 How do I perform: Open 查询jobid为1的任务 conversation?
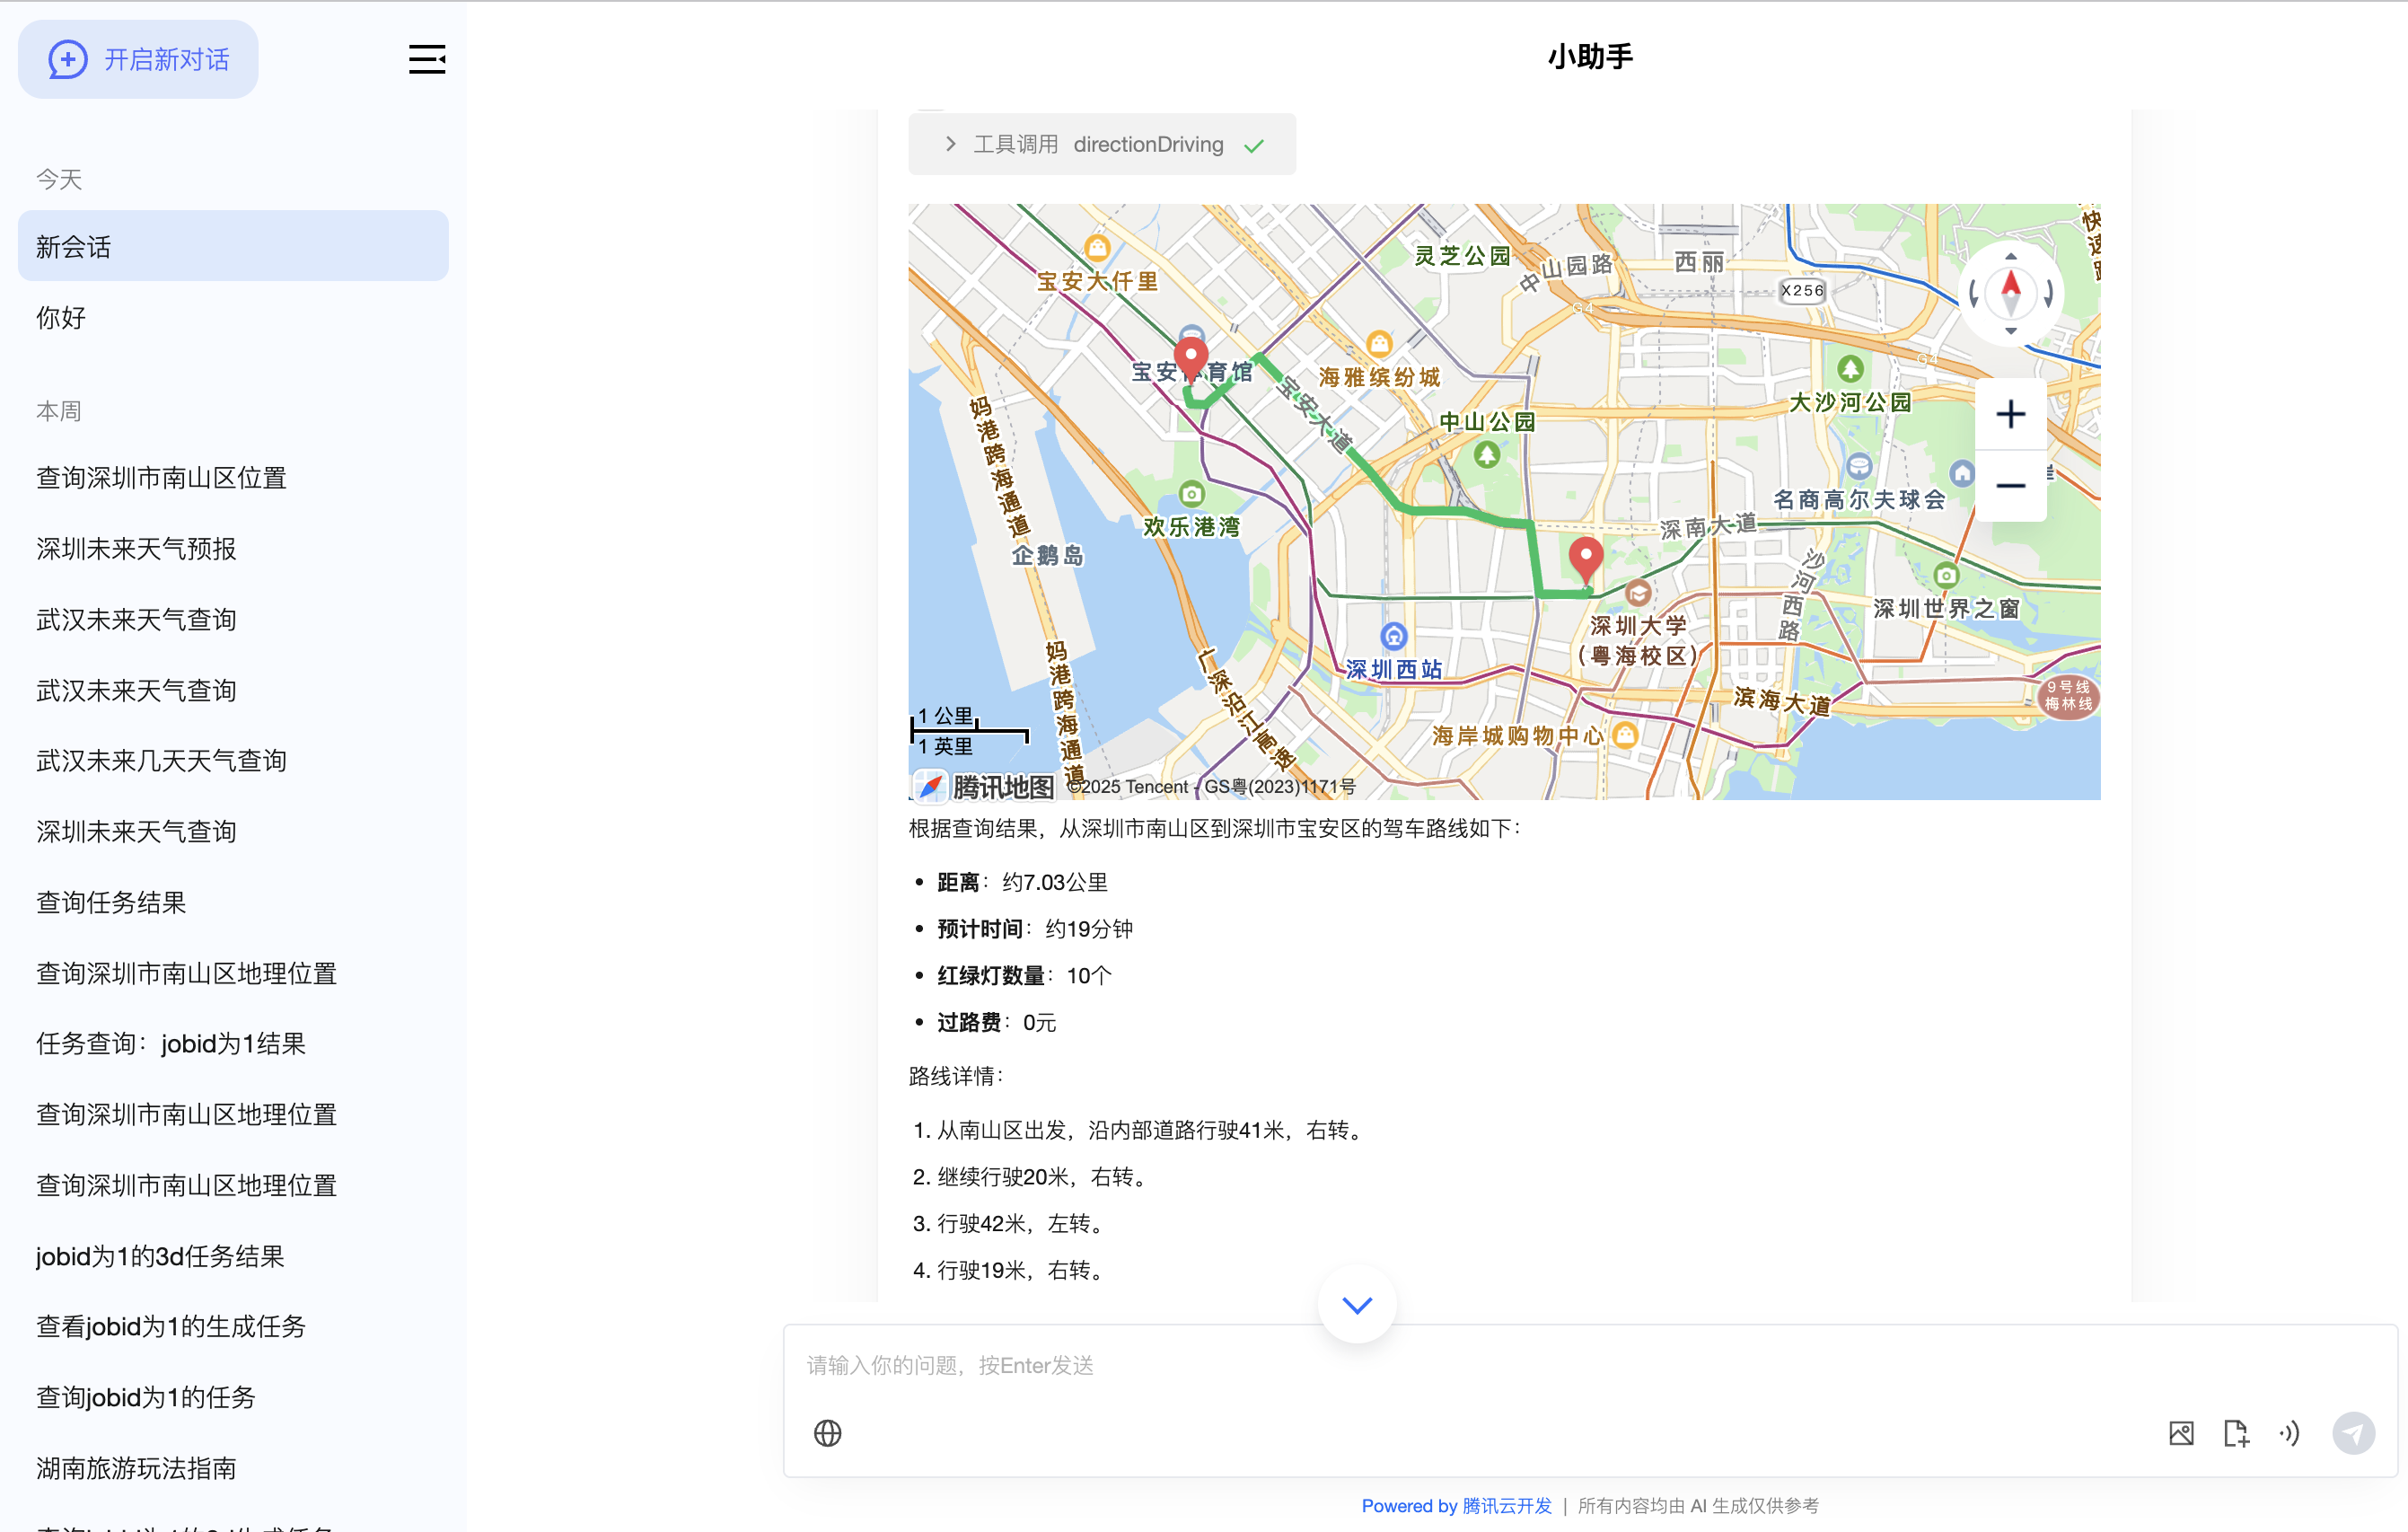(x=233, y=1397)
